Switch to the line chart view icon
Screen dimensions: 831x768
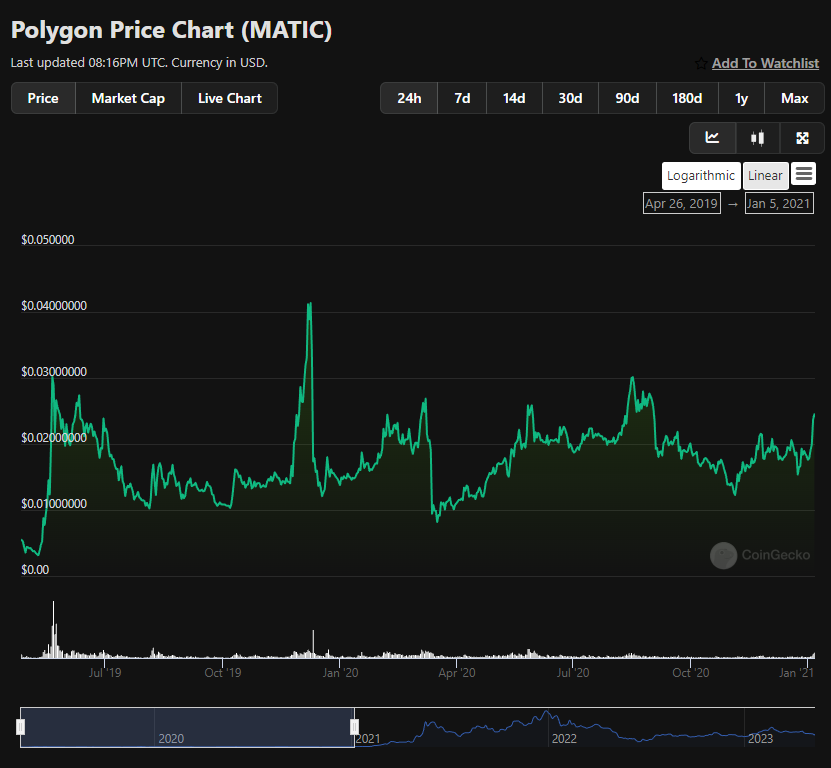coord(712,138)
